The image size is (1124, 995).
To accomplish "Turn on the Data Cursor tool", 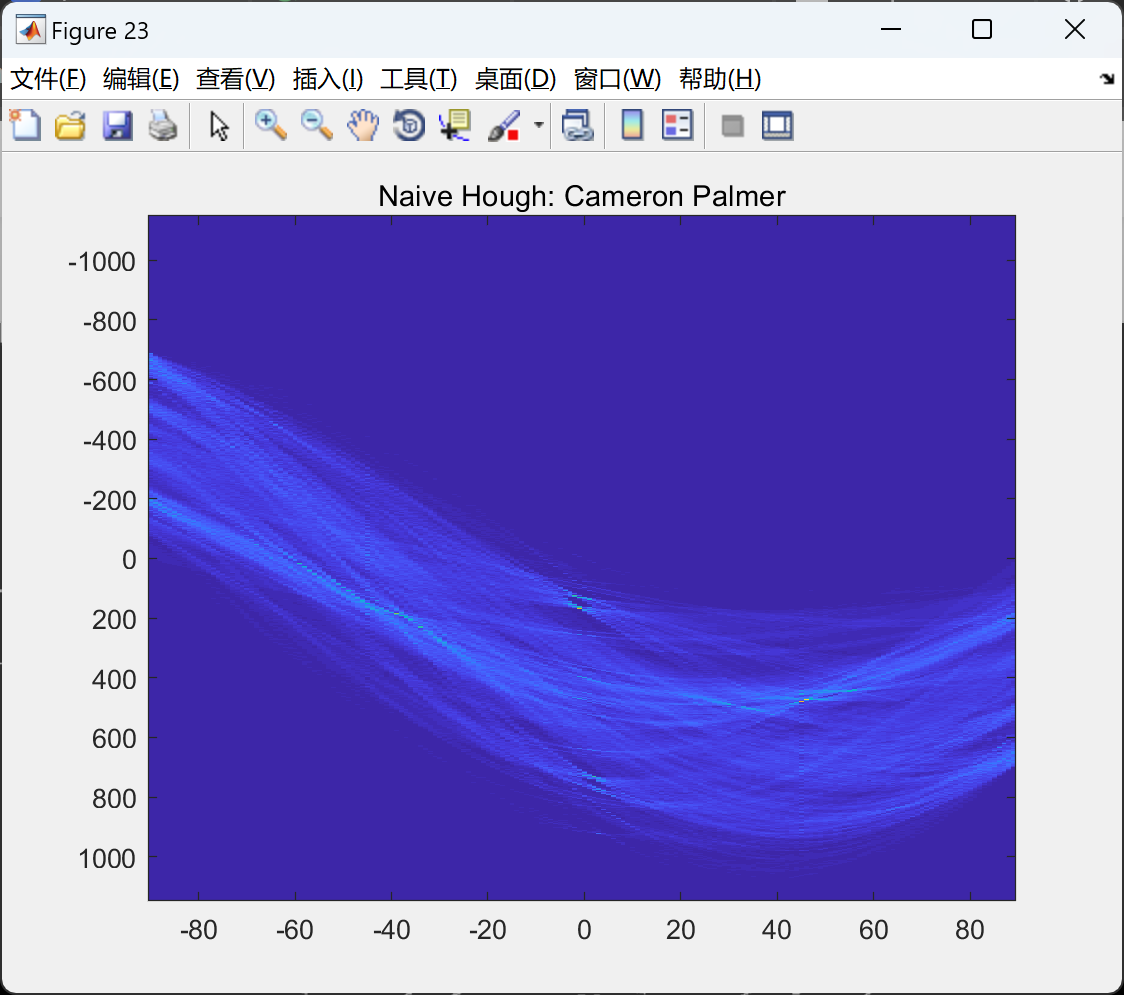I will coord(454,125).
